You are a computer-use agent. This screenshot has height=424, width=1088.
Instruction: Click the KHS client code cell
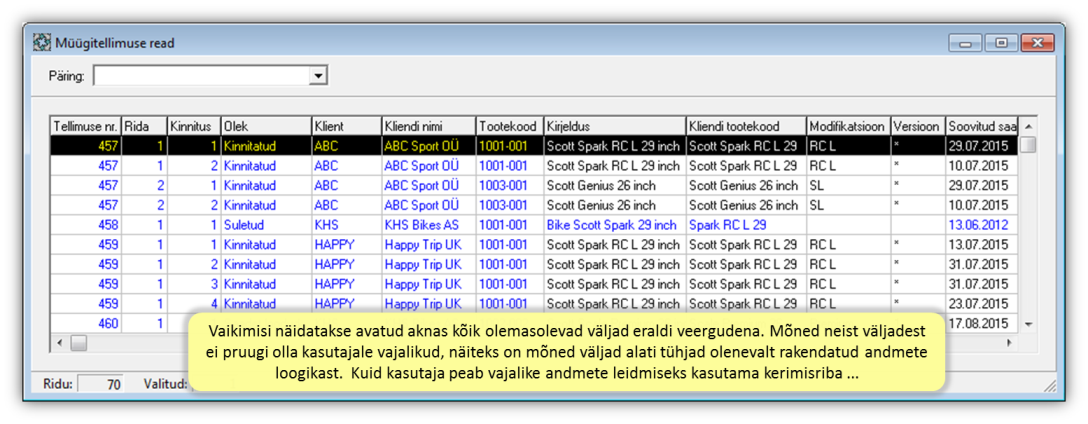[346, 225]
